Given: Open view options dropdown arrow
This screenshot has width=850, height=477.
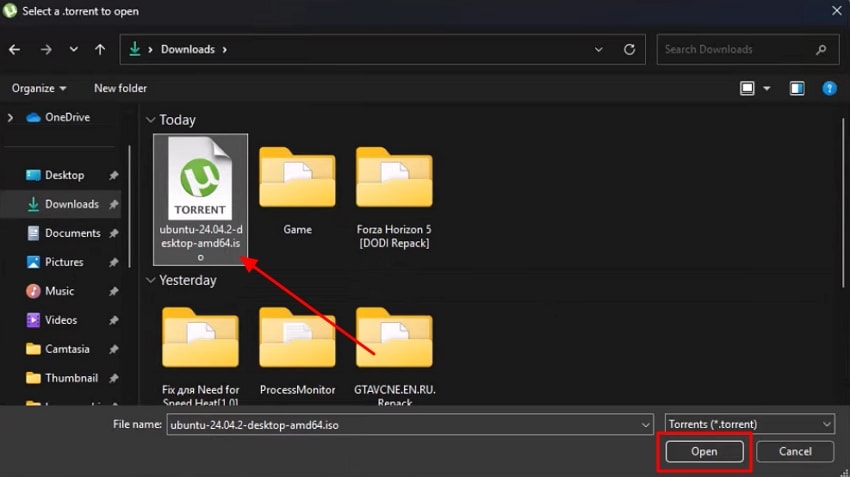Looking at the screenshot, I should click(767, 88).
